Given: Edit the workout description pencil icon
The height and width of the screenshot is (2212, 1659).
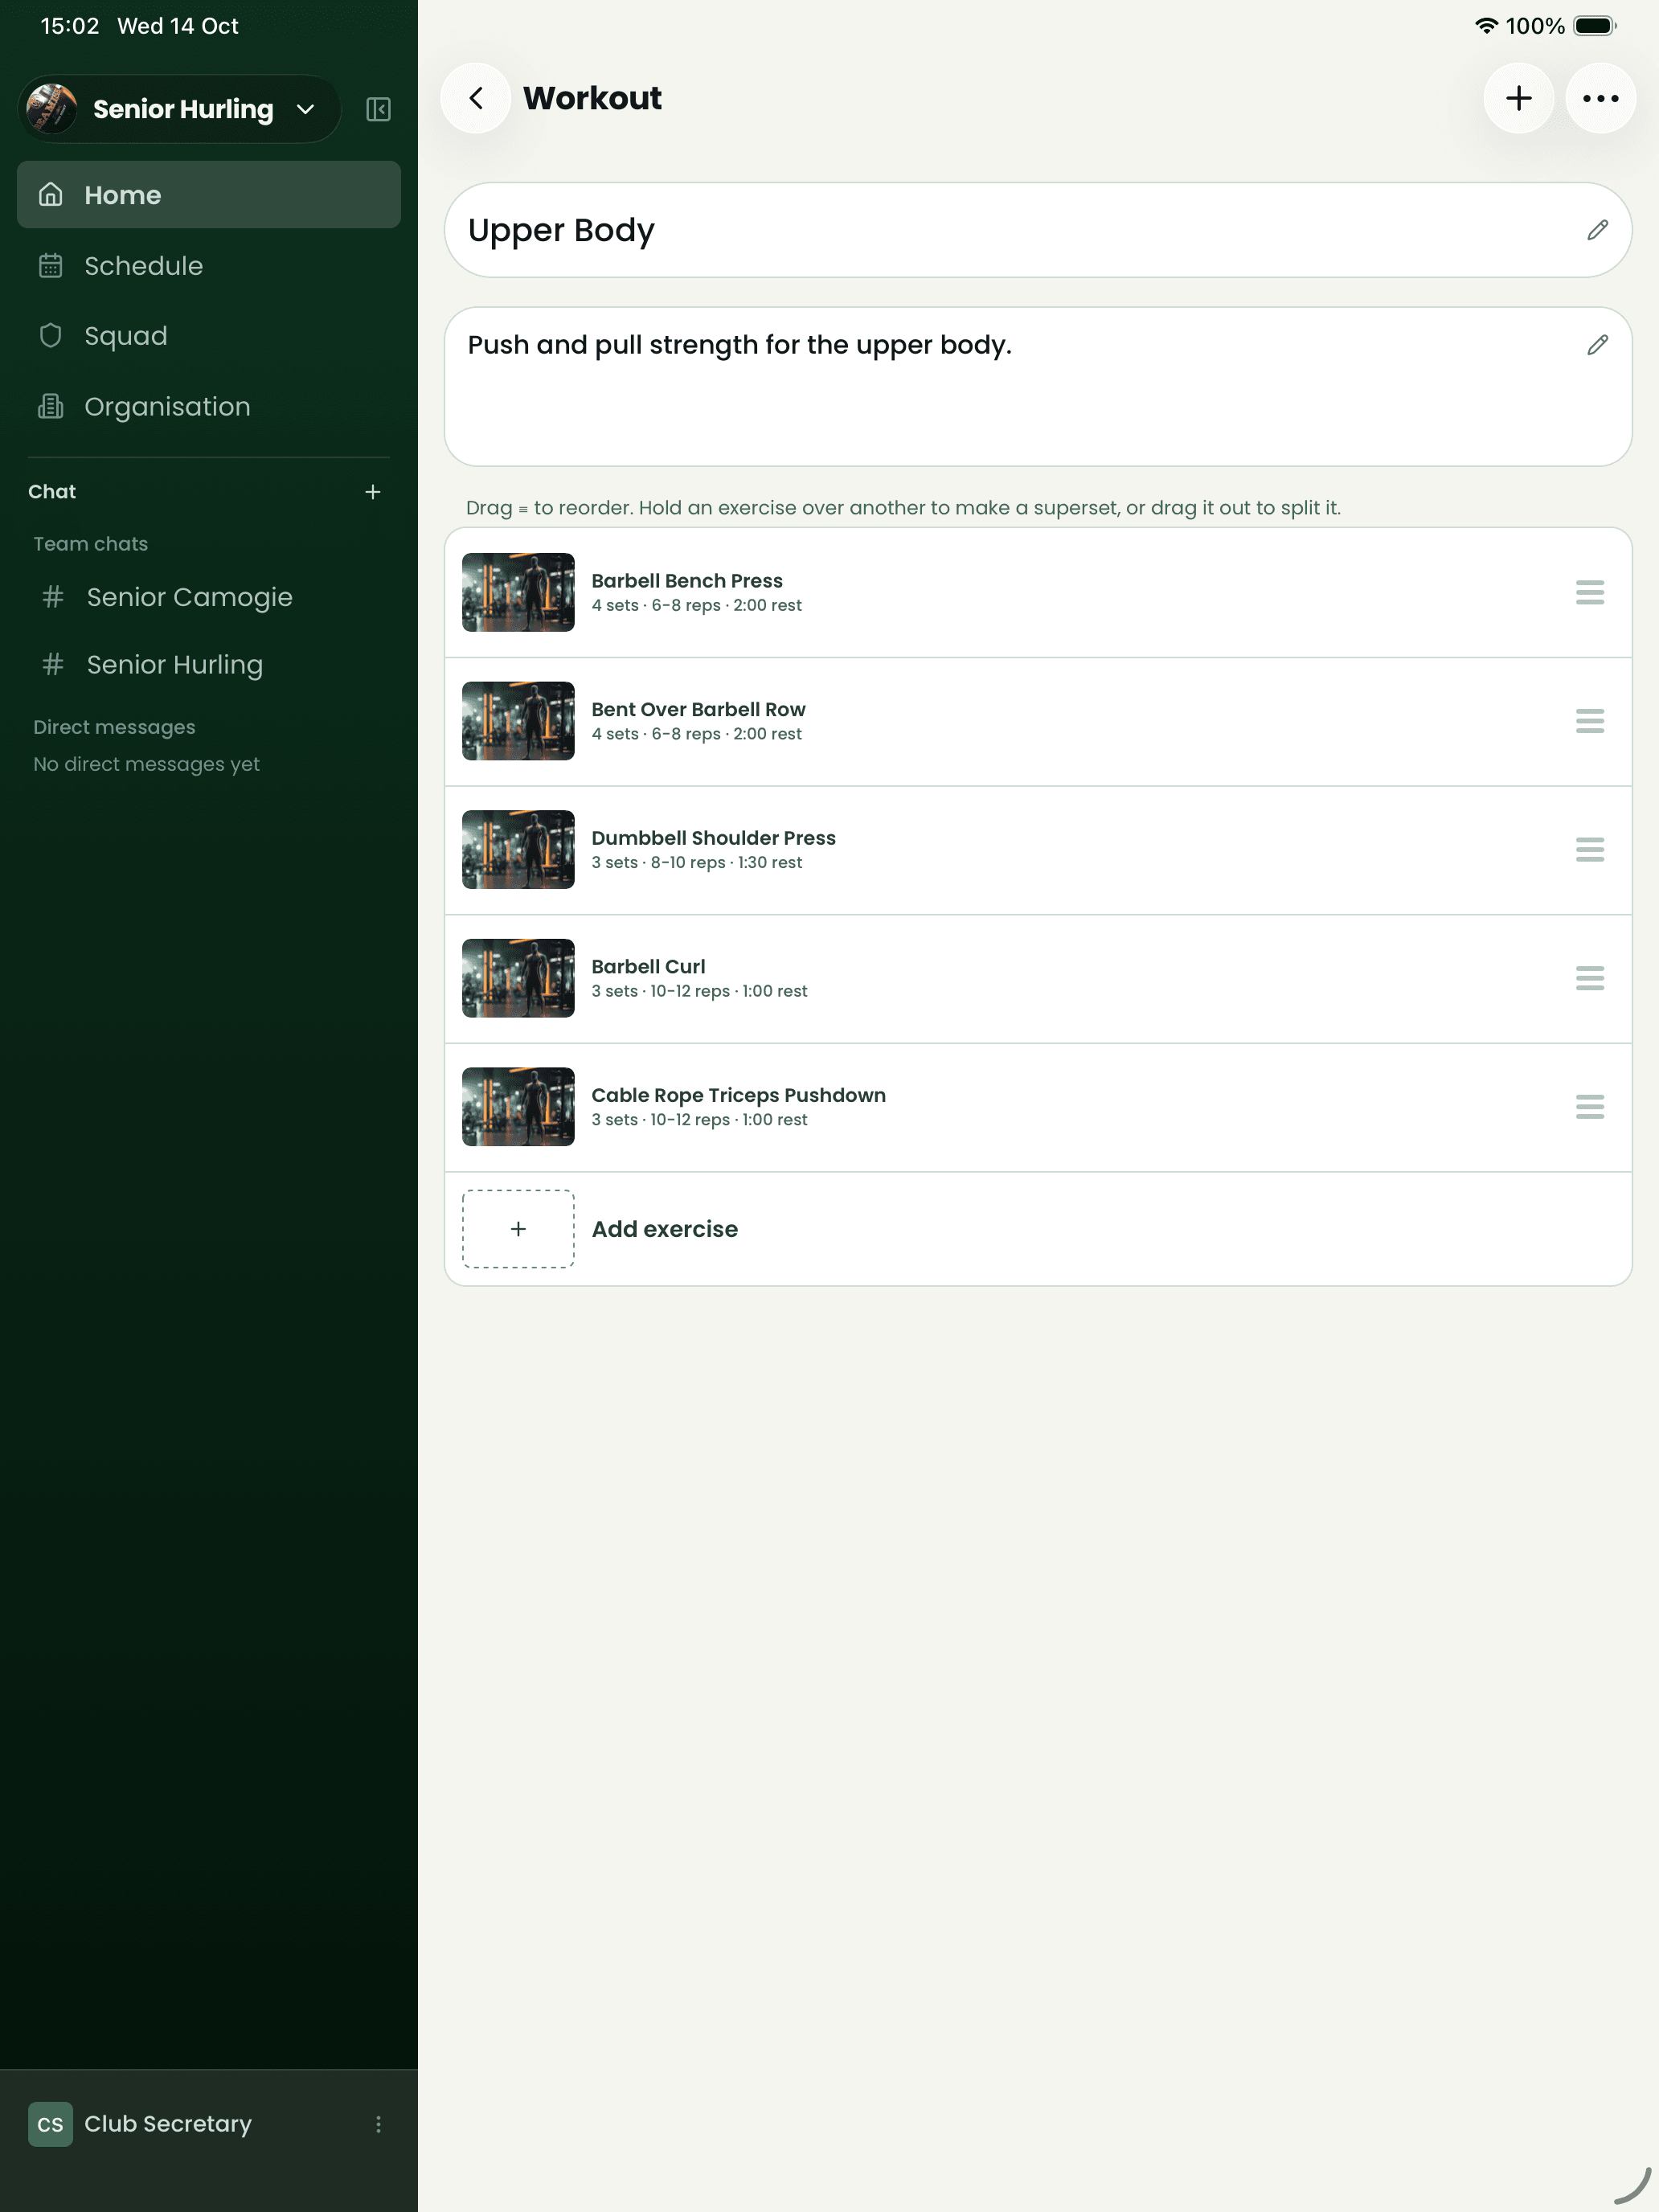Looking at the screenshot, I should click(x=1597, y=345).
